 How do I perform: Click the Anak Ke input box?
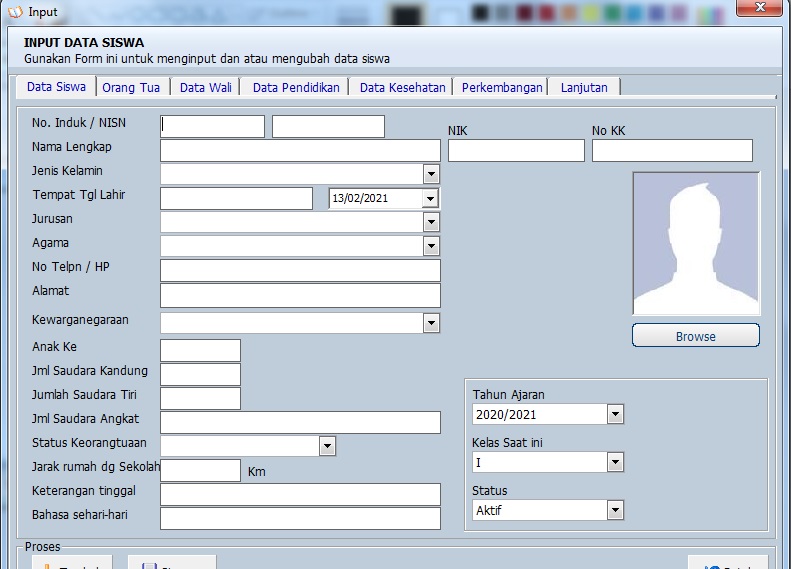(x=200, y=351)
